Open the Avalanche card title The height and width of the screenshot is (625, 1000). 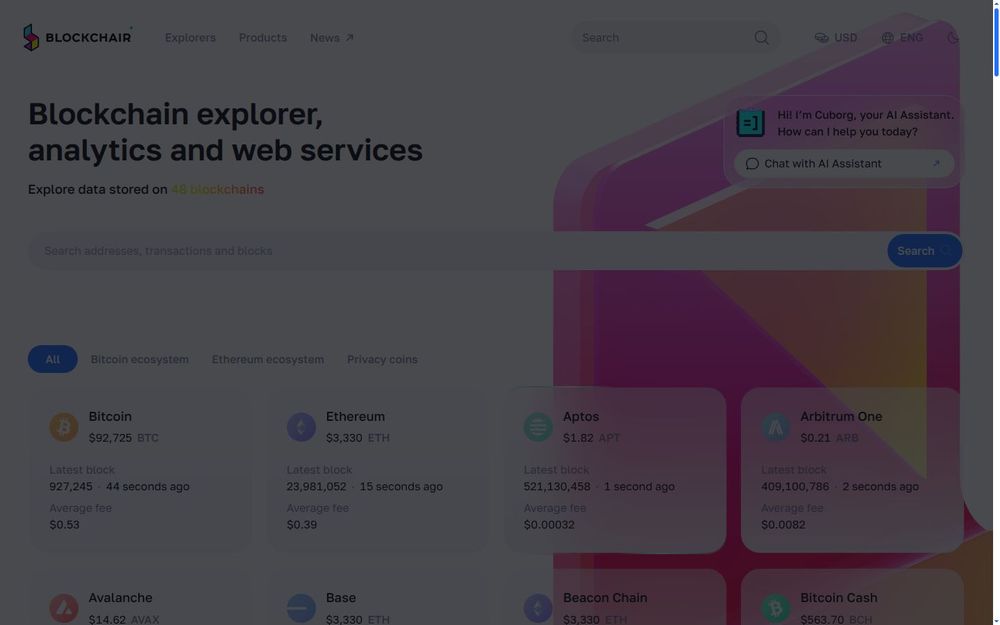tap(121, 598)
